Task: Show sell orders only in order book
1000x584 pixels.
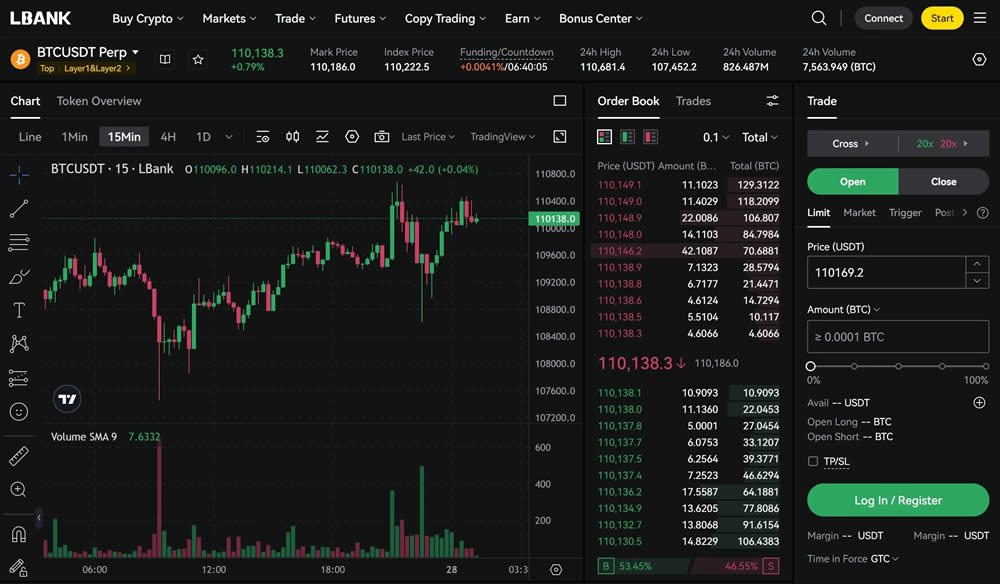Action: pyautogui.click(x=651, y=137)
